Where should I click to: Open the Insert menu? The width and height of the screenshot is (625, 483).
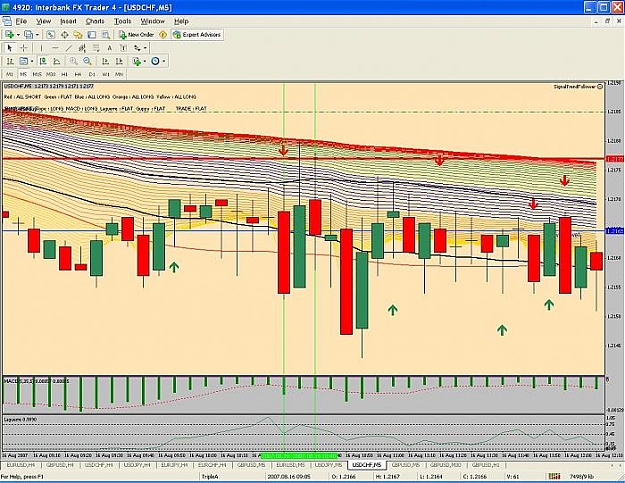[x=68, y=21]
